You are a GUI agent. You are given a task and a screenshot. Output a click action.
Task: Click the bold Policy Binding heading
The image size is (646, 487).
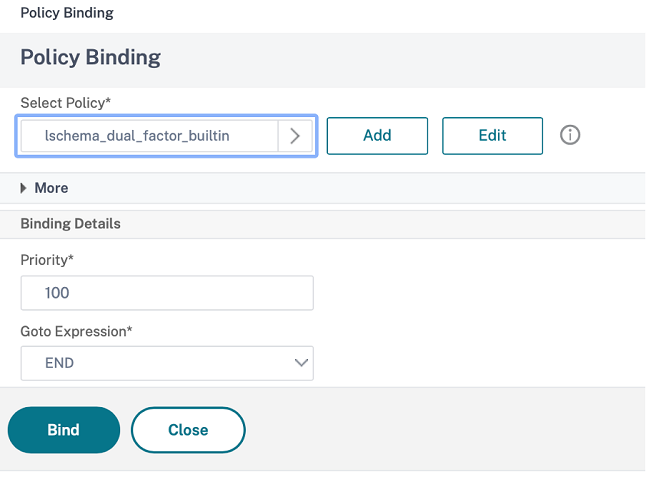tap(91, 57)
